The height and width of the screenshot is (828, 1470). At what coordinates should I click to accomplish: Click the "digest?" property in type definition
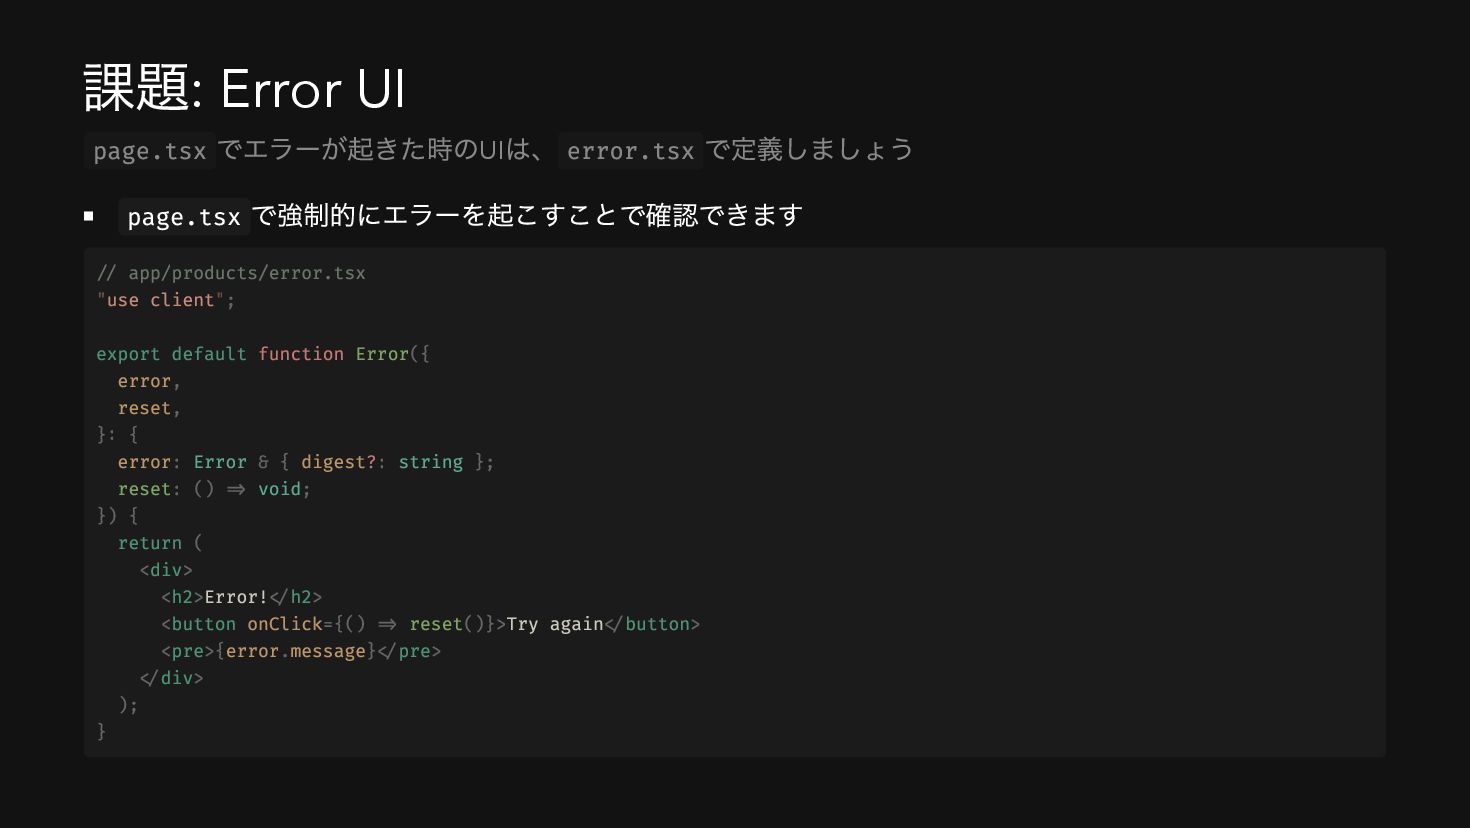click(339, 462)
